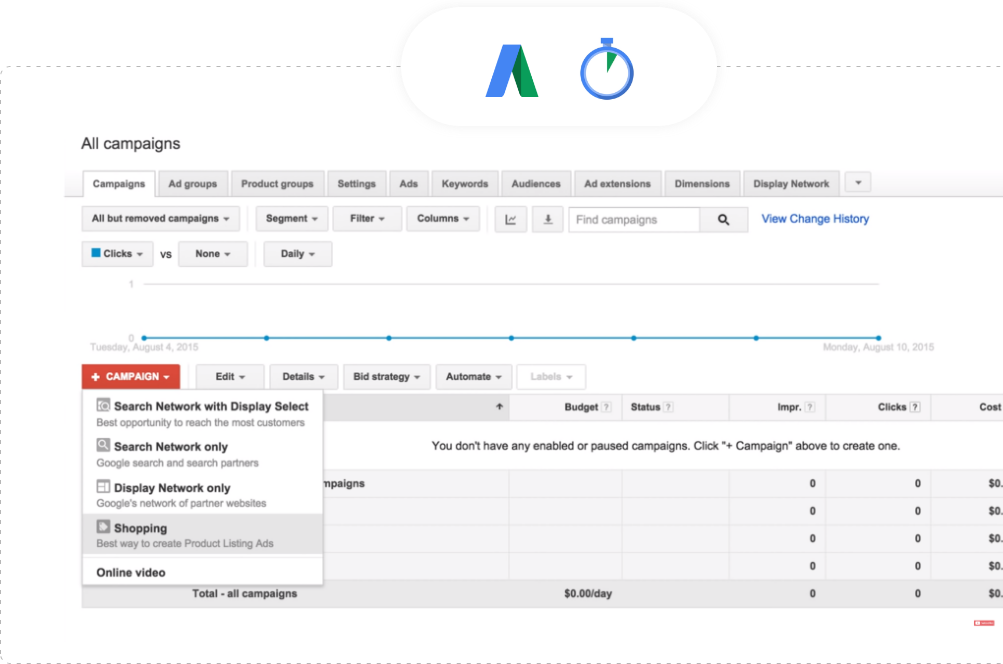Switch to the Ad groups tab
The height and width of the screenshot is (664, 1003).
click(x=193, y=184)
